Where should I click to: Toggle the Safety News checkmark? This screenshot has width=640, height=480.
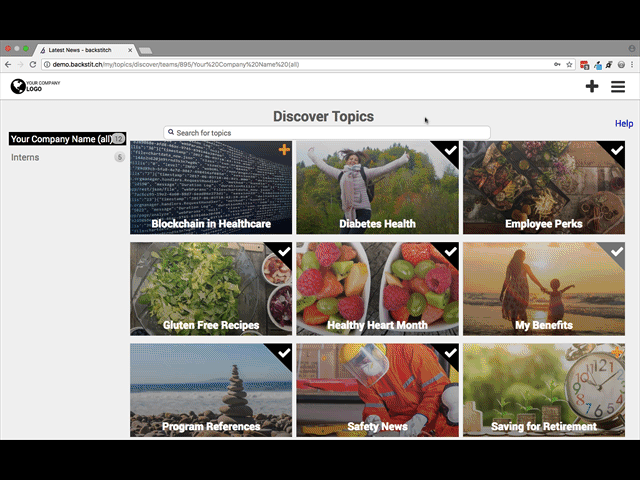point(450,352)
